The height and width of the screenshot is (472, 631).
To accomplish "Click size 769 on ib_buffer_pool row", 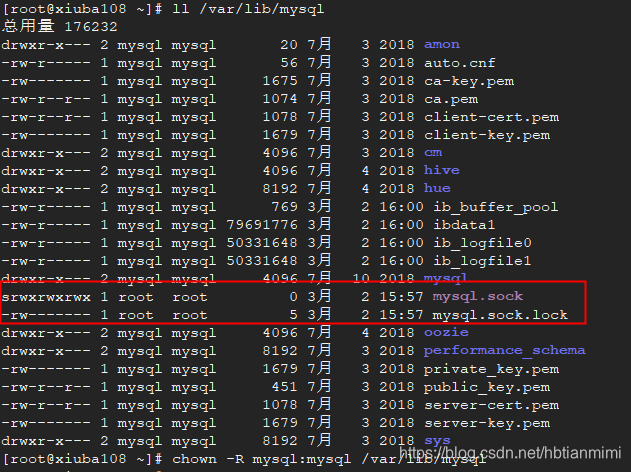I will (285, 207).
